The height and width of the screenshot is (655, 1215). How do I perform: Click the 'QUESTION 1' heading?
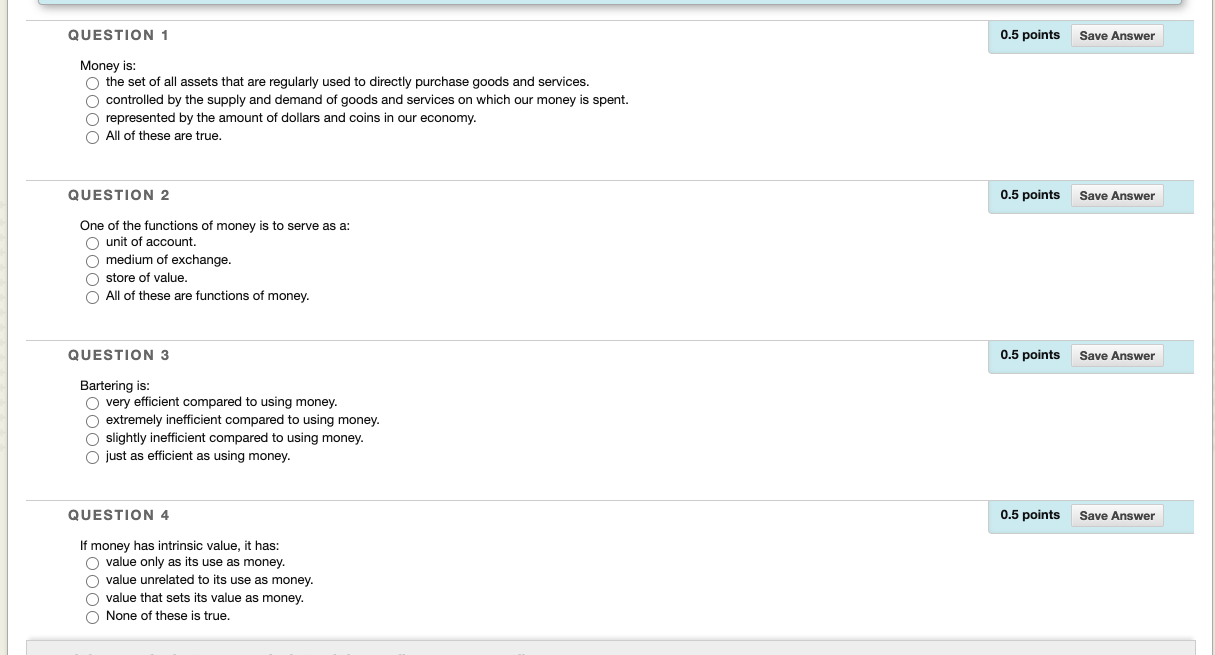118,35
